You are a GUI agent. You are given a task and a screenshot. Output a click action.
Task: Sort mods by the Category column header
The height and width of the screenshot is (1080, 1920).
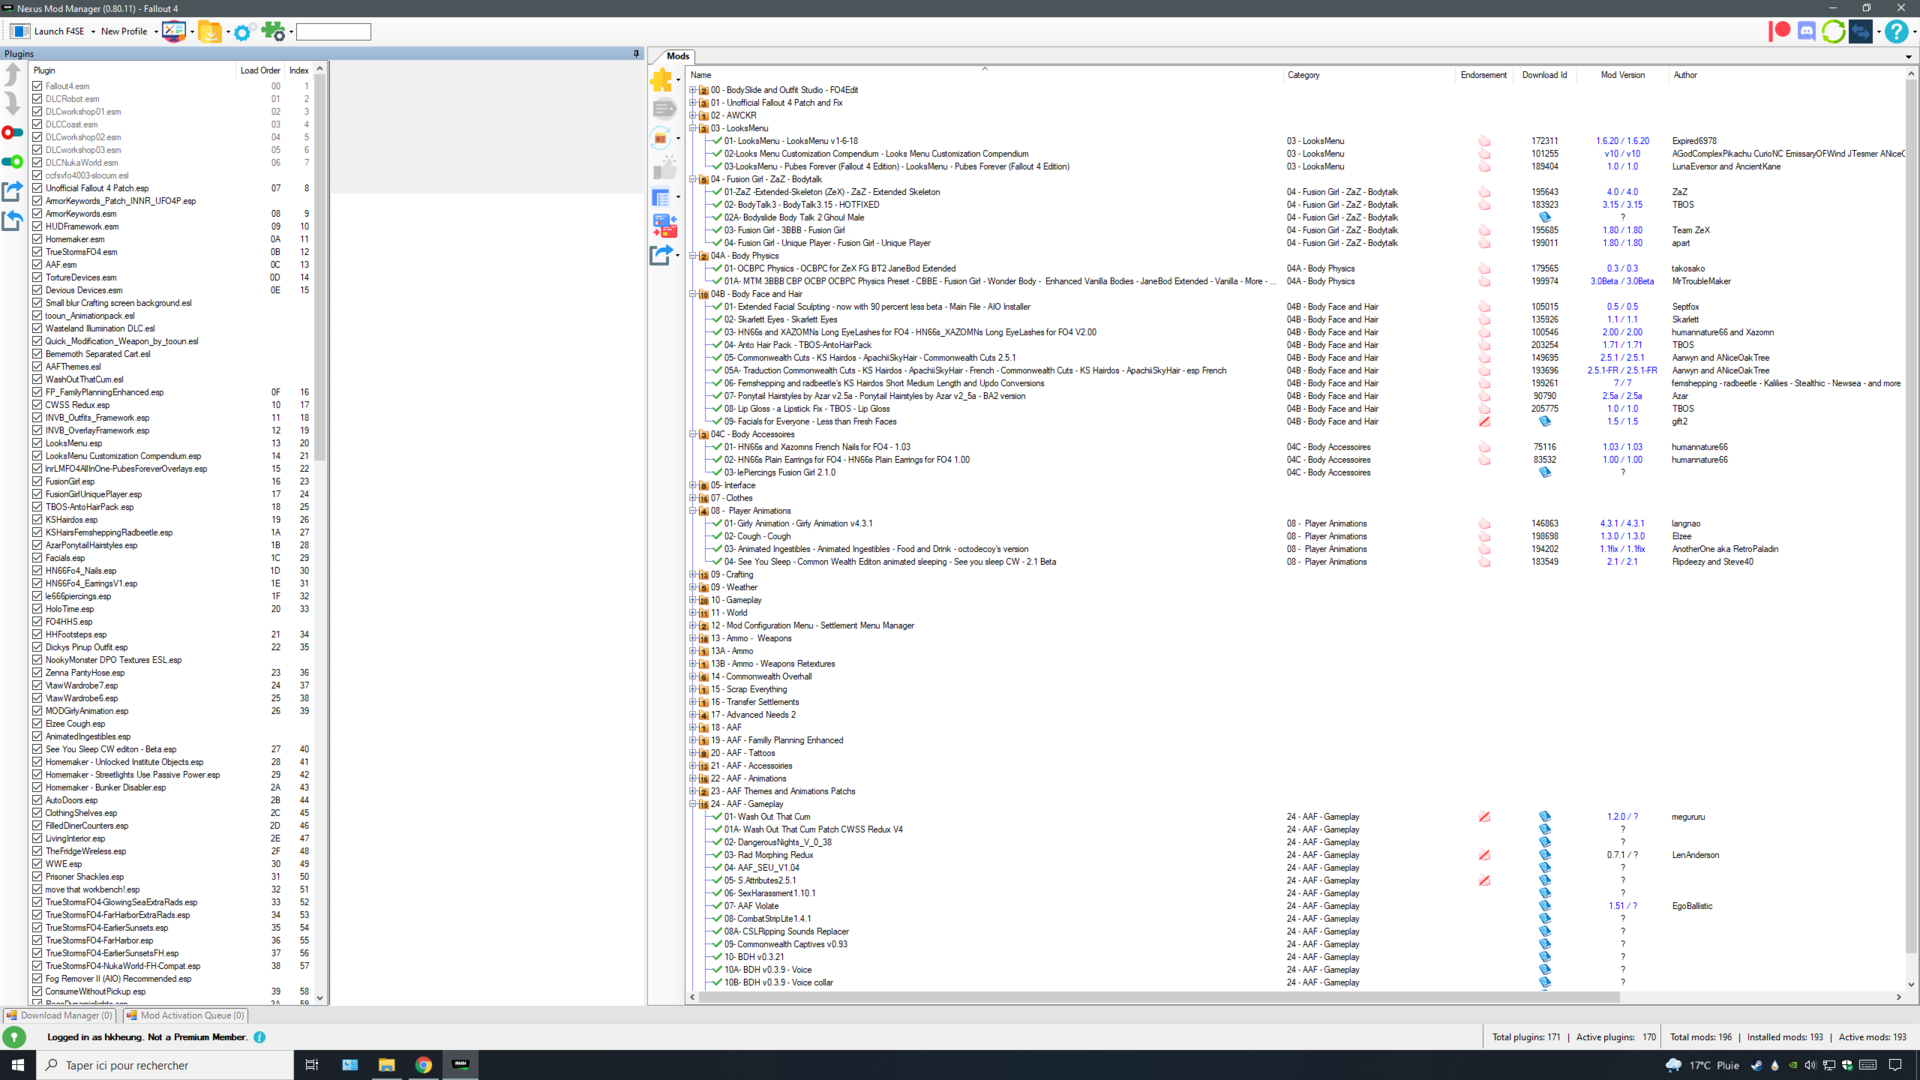[1303, 75]
